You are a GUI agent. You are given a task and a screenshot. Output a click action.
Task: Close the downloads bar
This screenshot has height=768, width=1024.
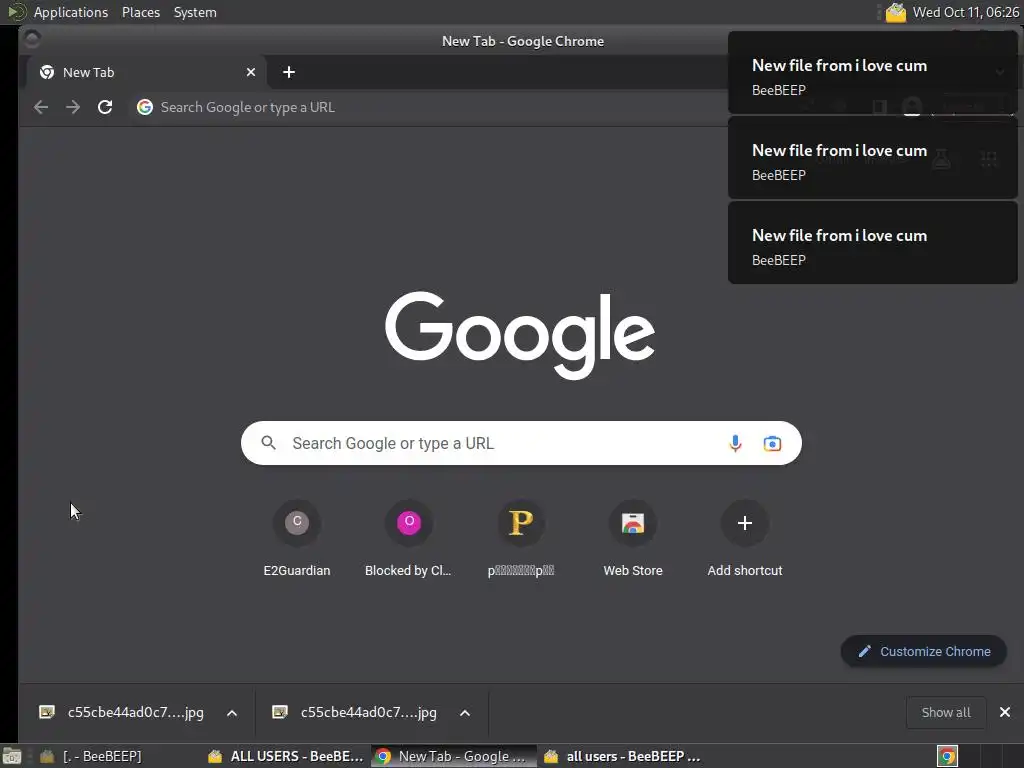click(1005, 712)
